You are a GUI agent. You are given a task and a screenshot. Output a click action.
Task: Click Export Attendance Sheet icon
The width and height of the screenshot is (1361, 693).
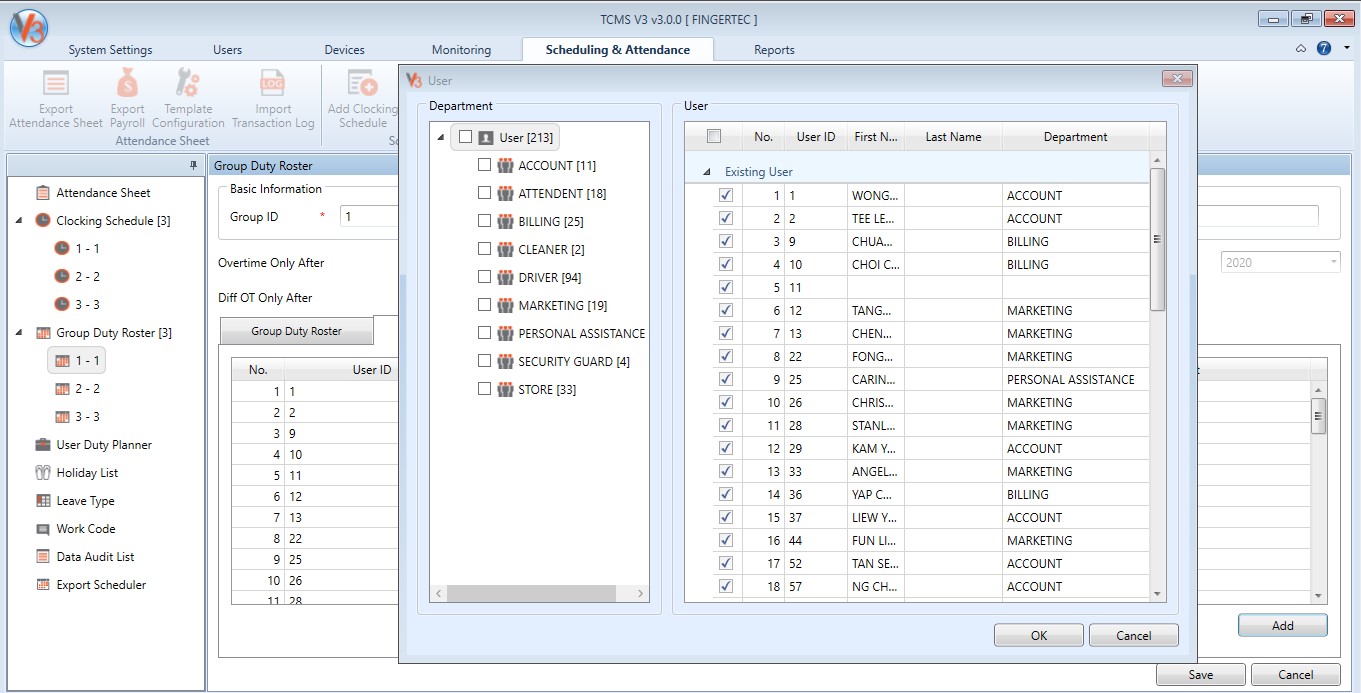point(56,83)
